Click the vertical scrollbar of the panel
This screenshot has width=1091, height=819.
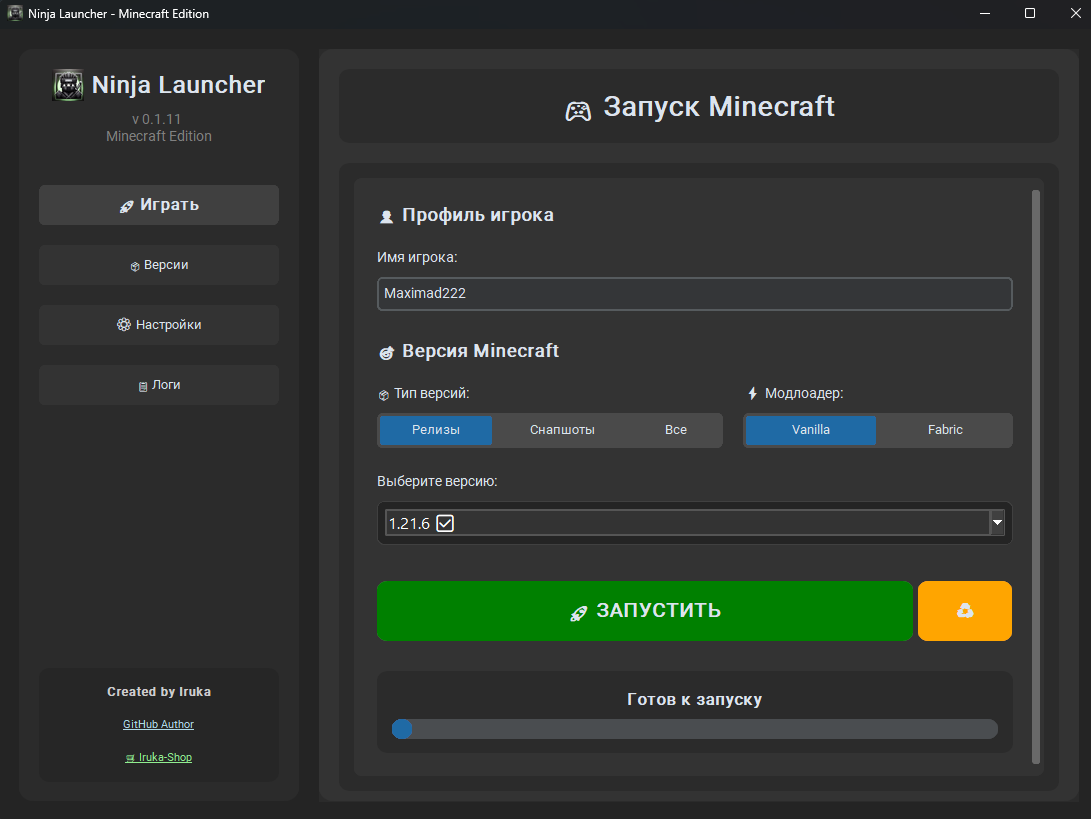click(x=1035, y=477)
